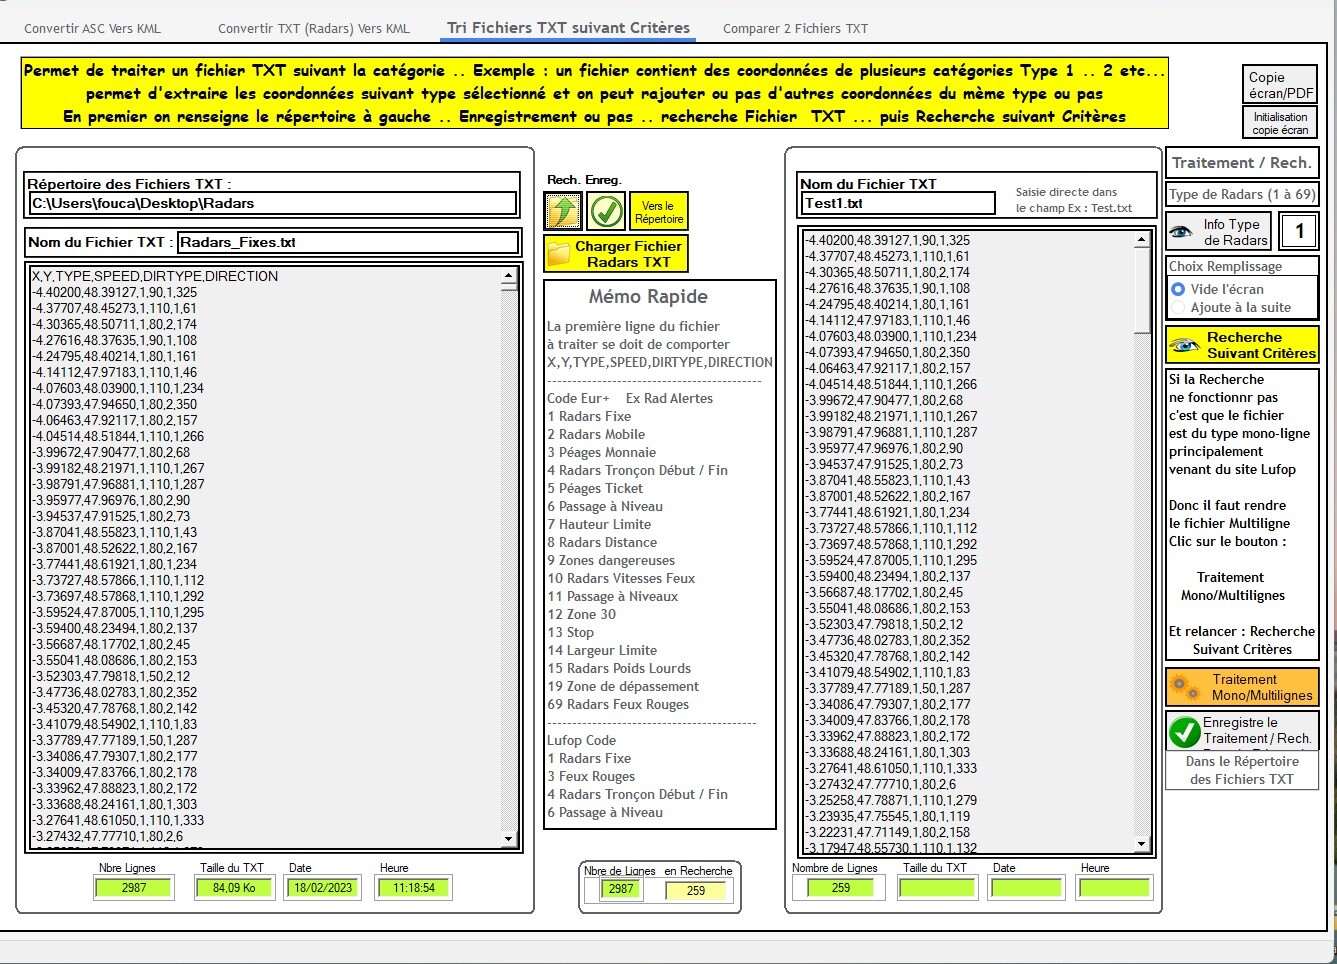
Task: Select right list row -4.40200,48.39127,1,90,1,325
Action: (x=887, y=240)
